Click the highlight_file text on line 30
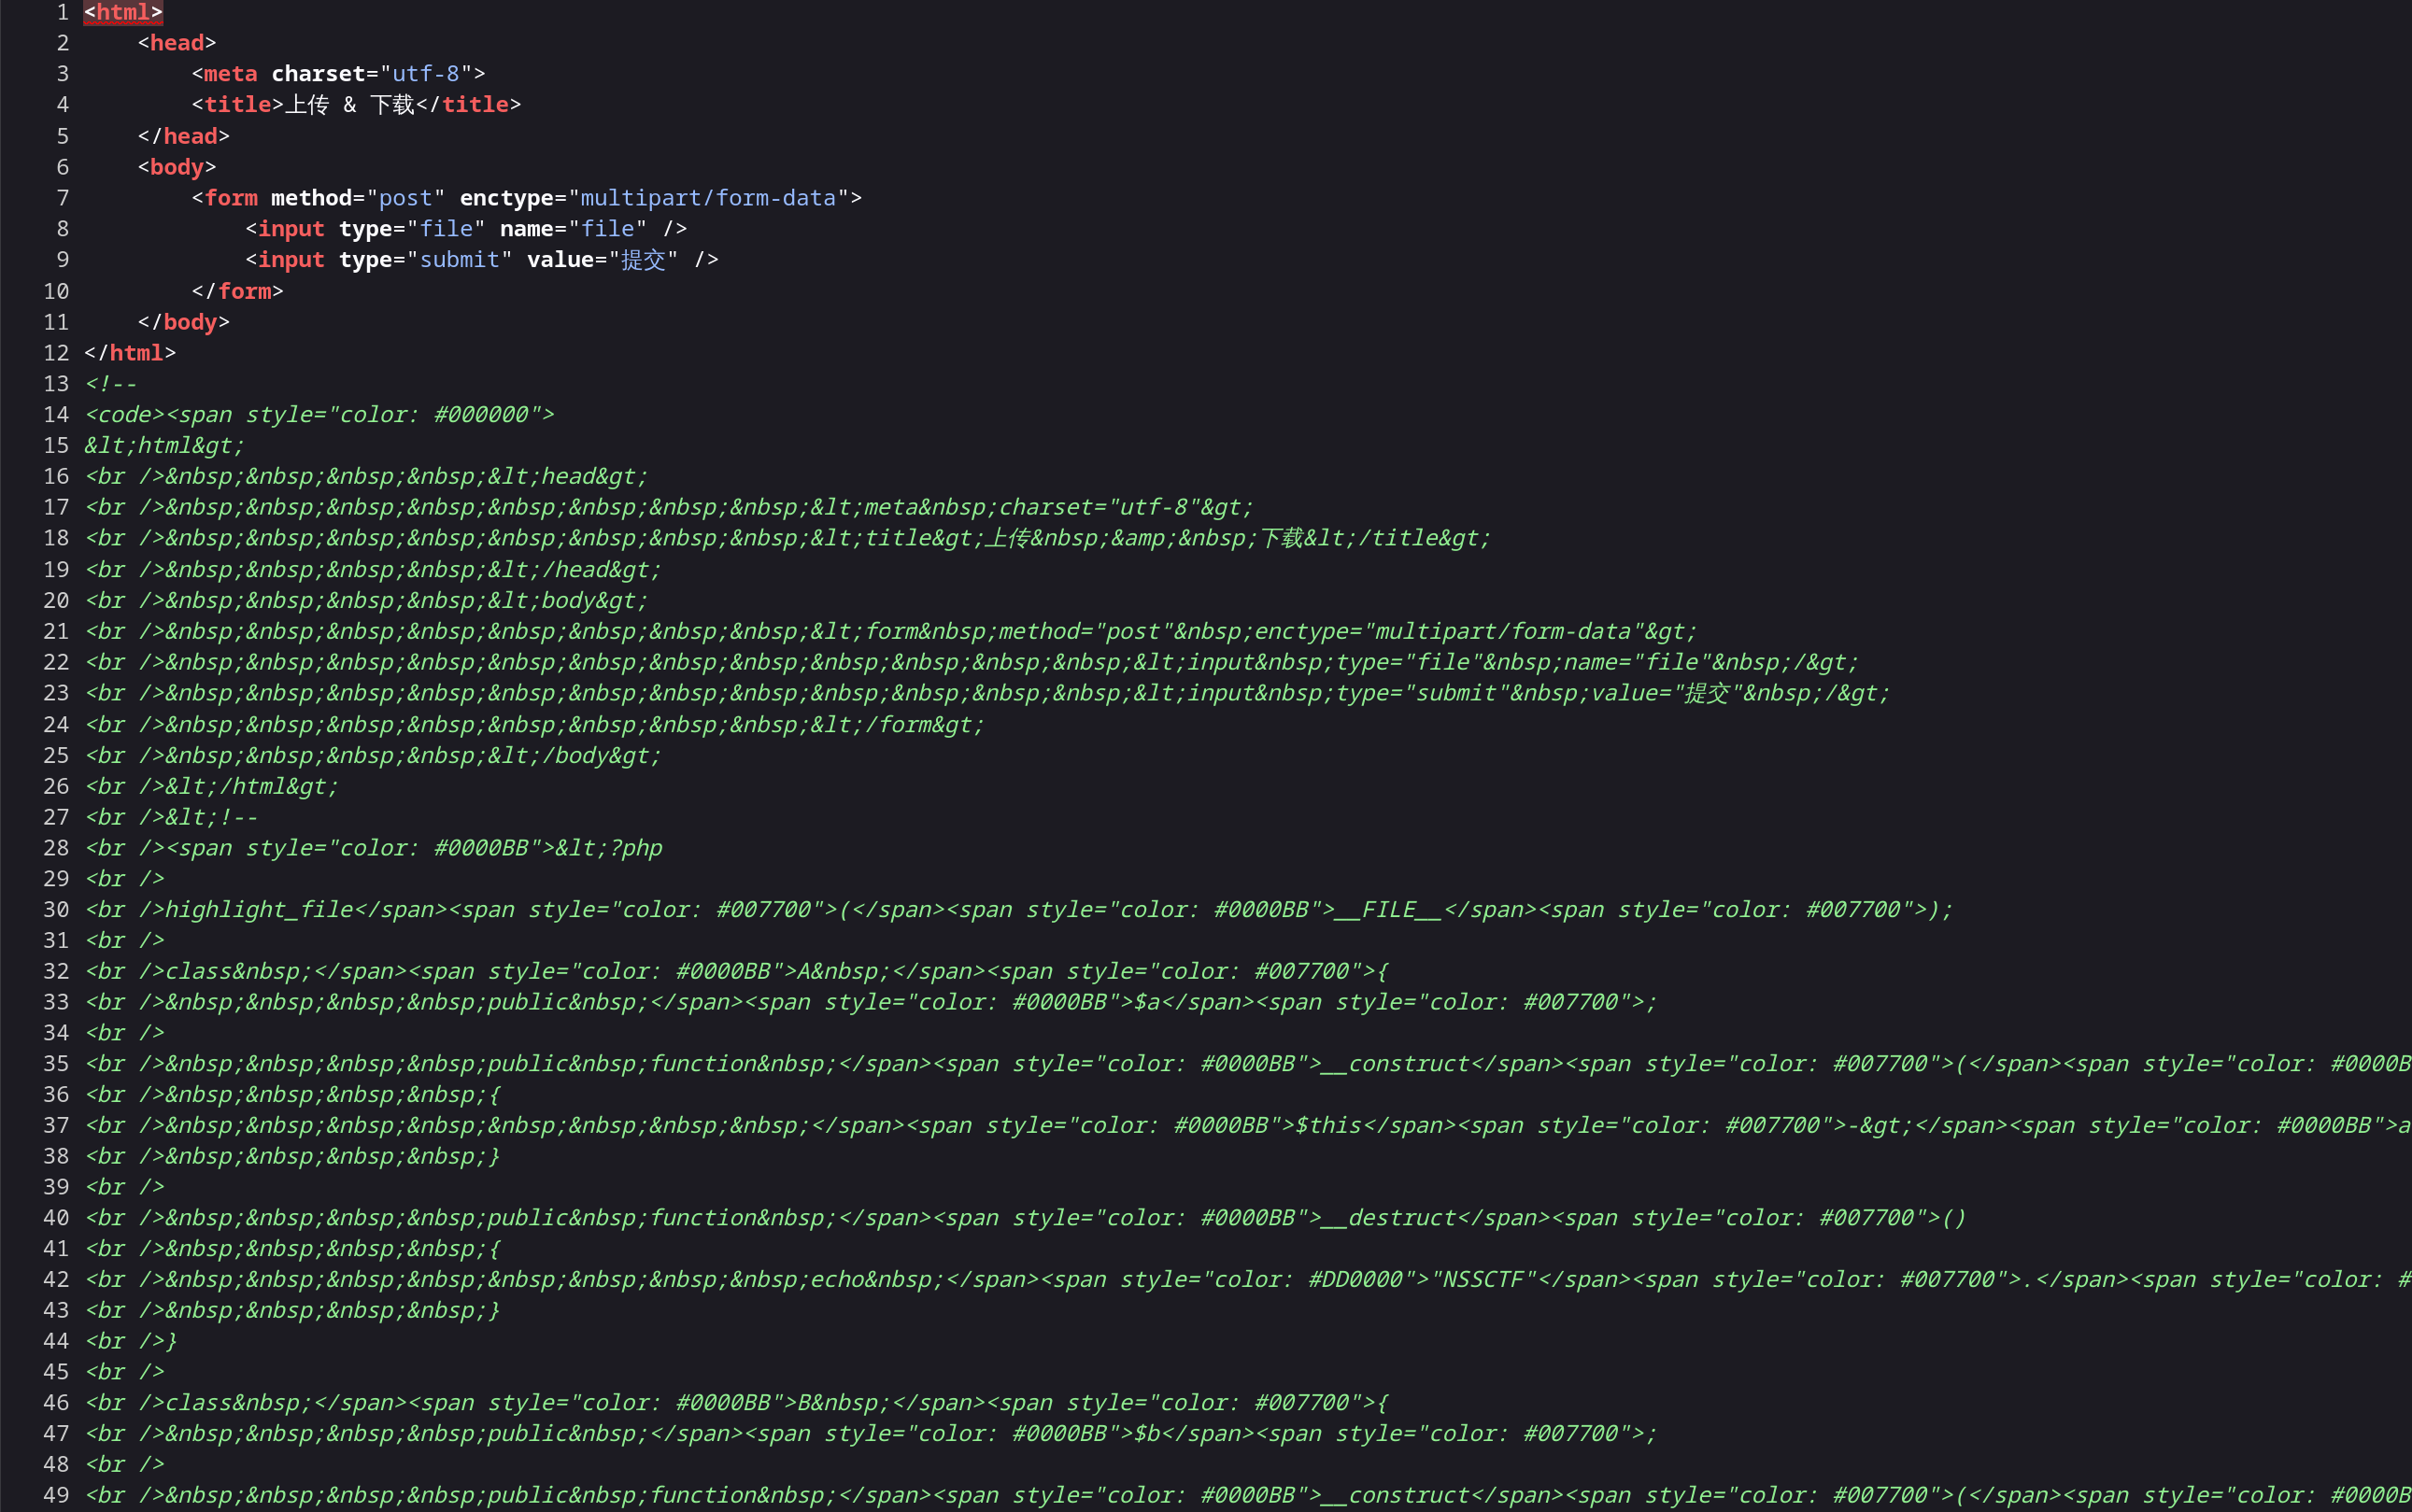 tap(259, 910)
